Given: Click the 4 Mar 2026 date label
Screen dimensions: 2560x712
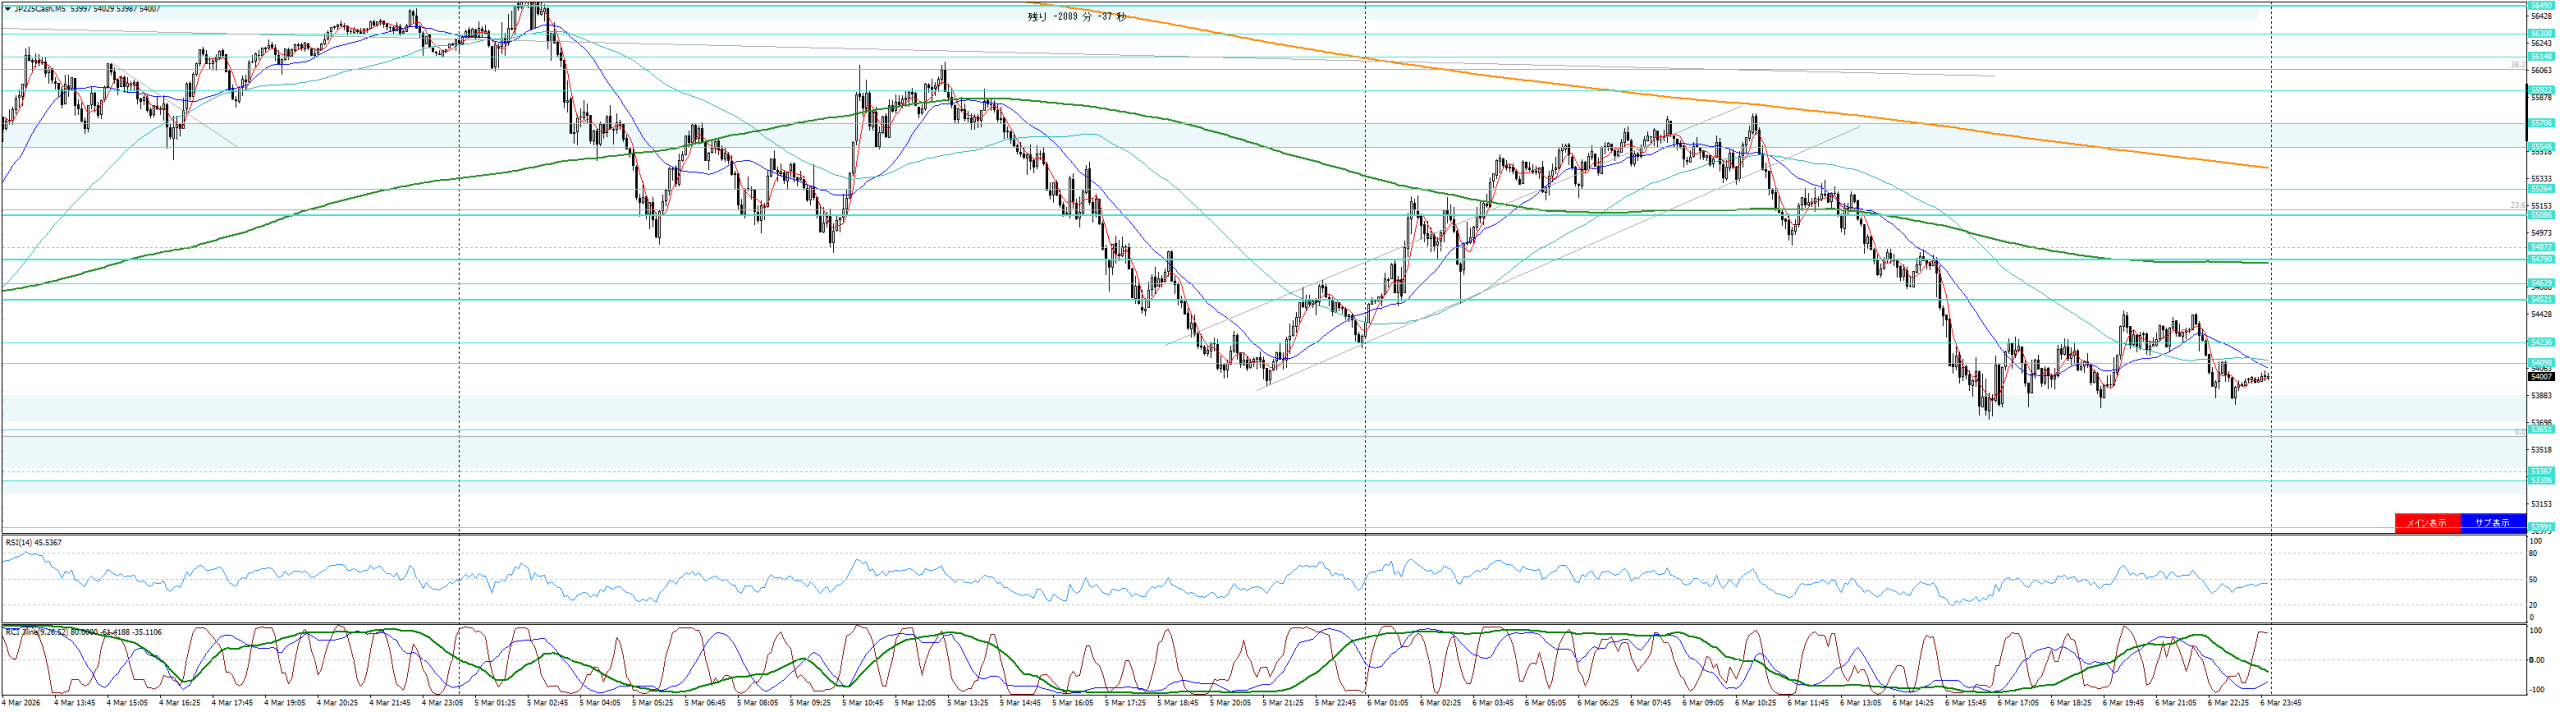Looking at the screenshot, I should 21,703.
